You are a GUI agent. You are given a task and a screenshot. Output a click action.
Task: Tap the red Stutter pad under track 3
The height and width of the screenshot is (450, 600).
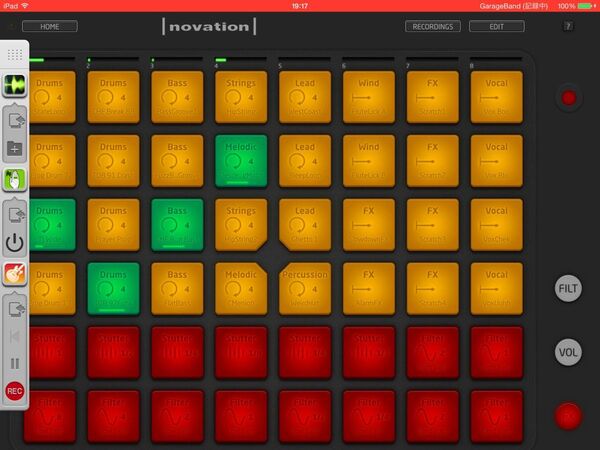tap(177, 352)
